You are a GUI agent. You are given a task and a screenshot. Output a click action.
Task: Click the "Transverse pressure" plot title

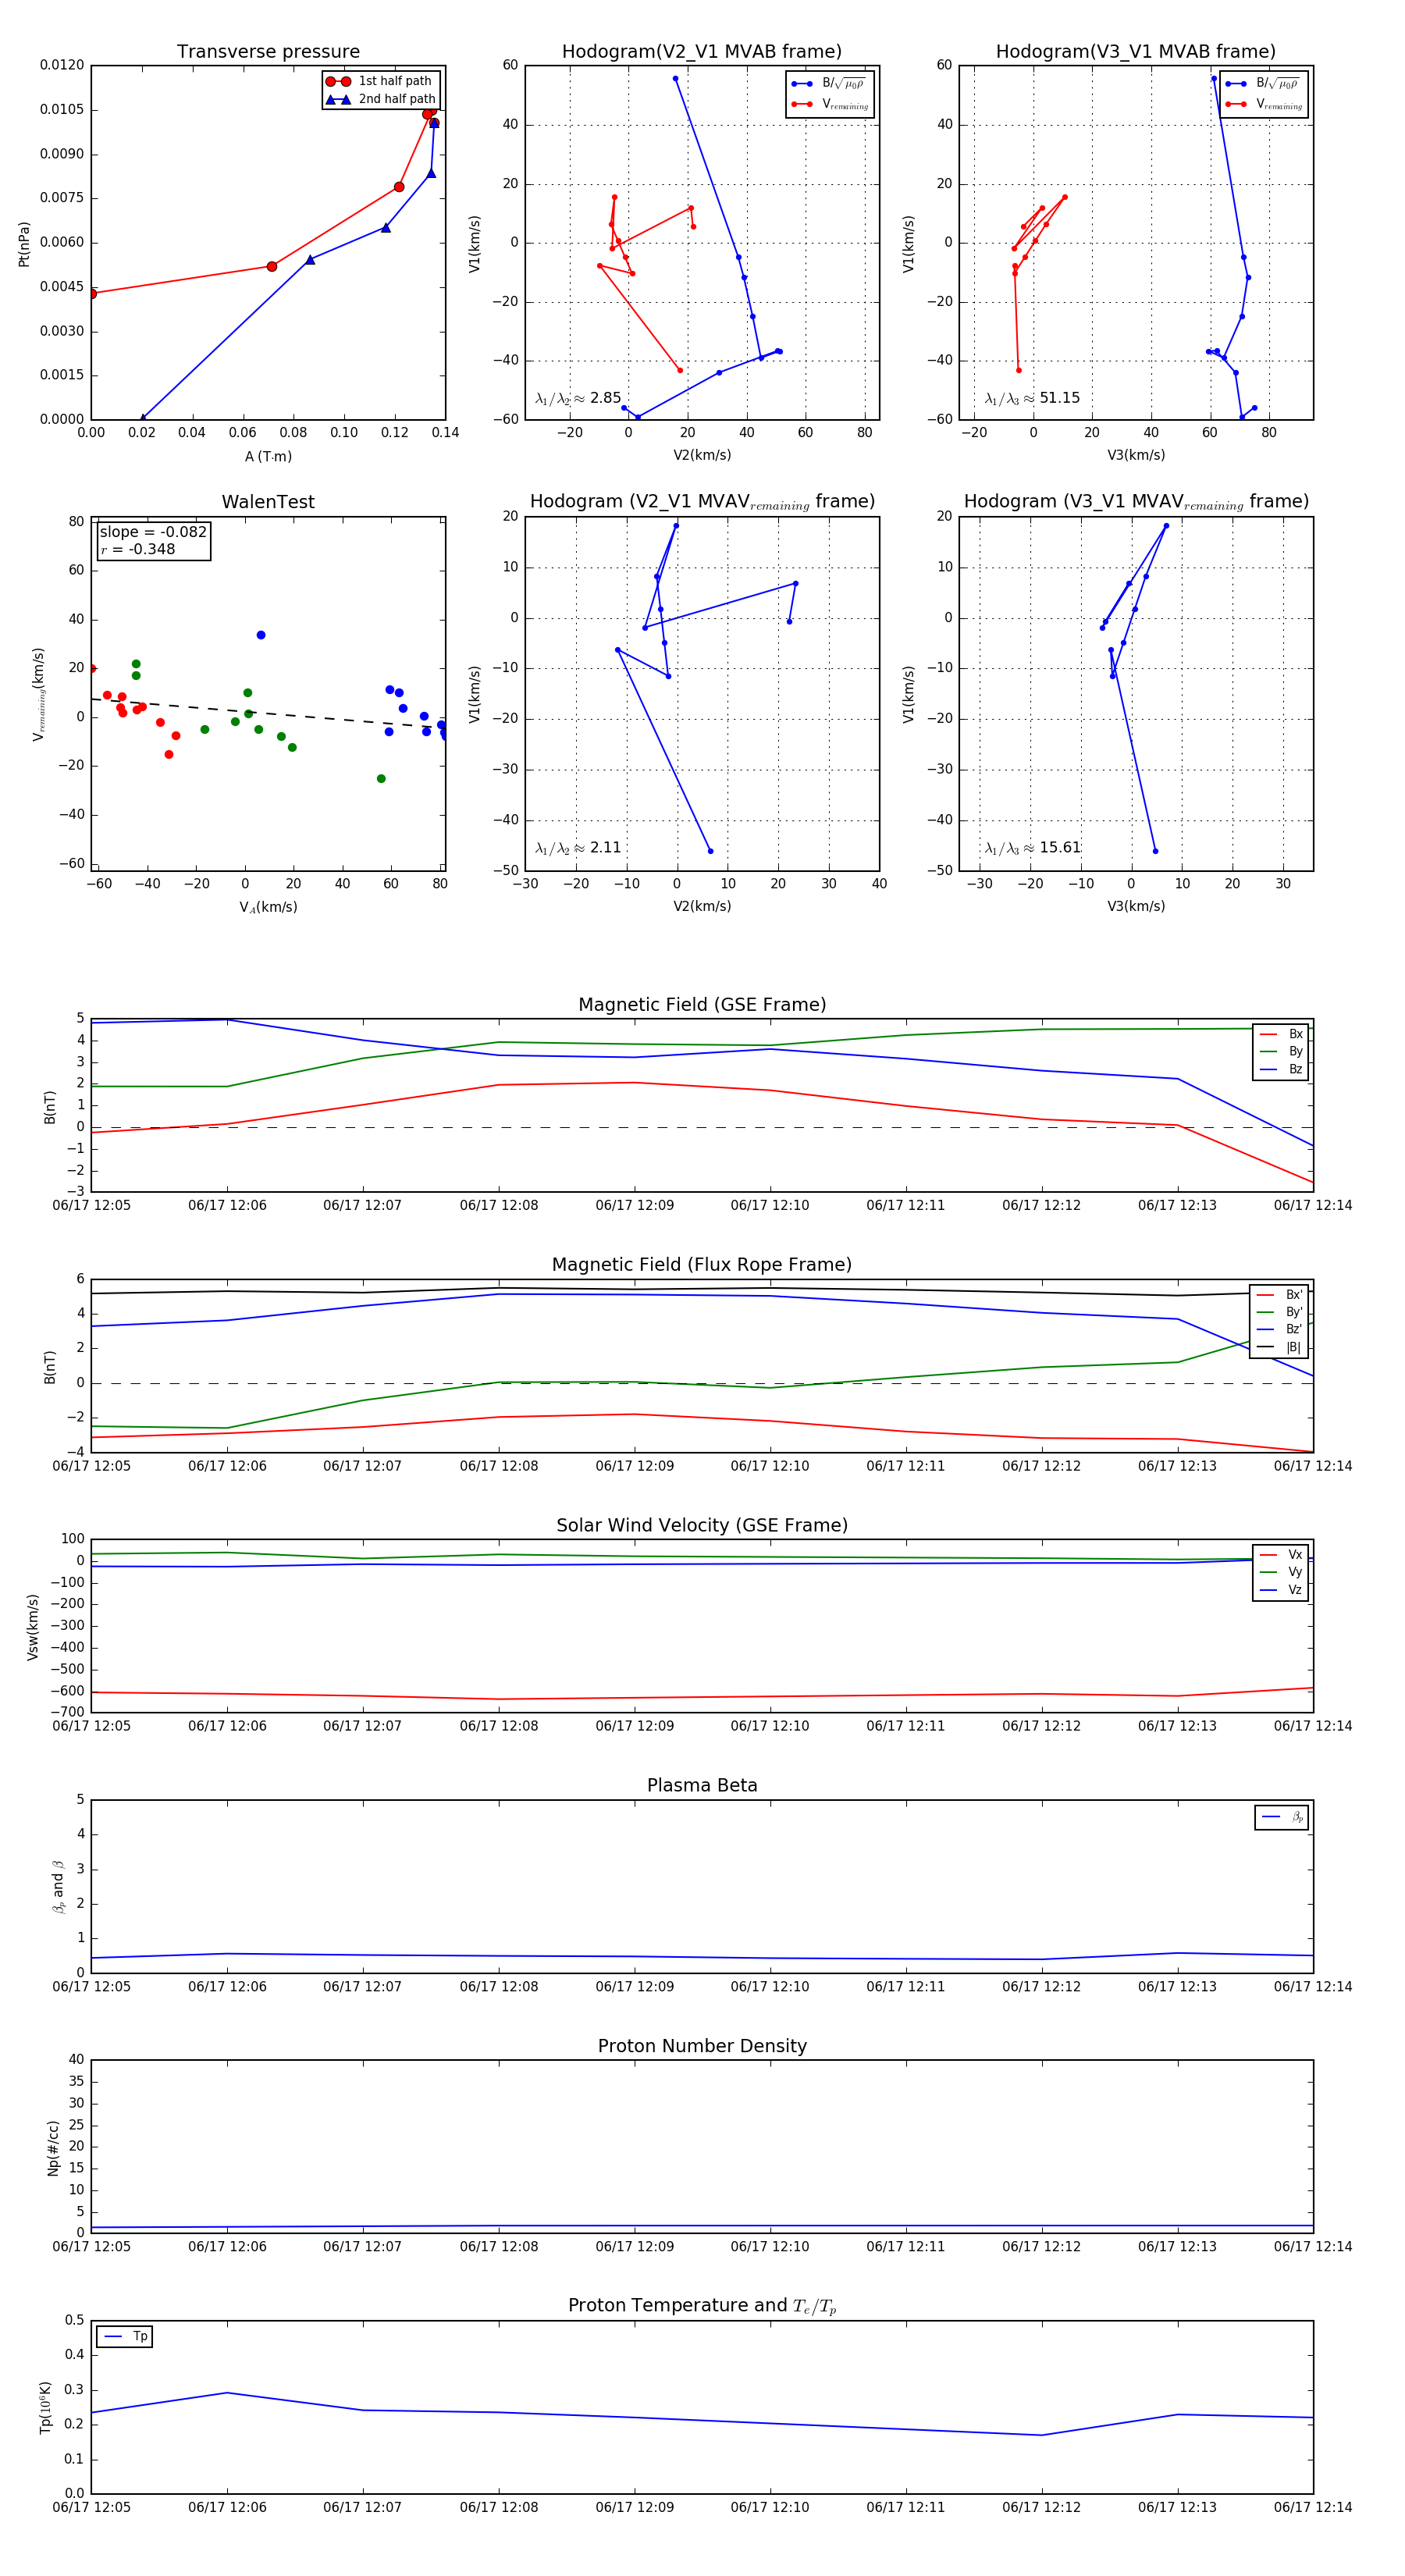[268, 52]
